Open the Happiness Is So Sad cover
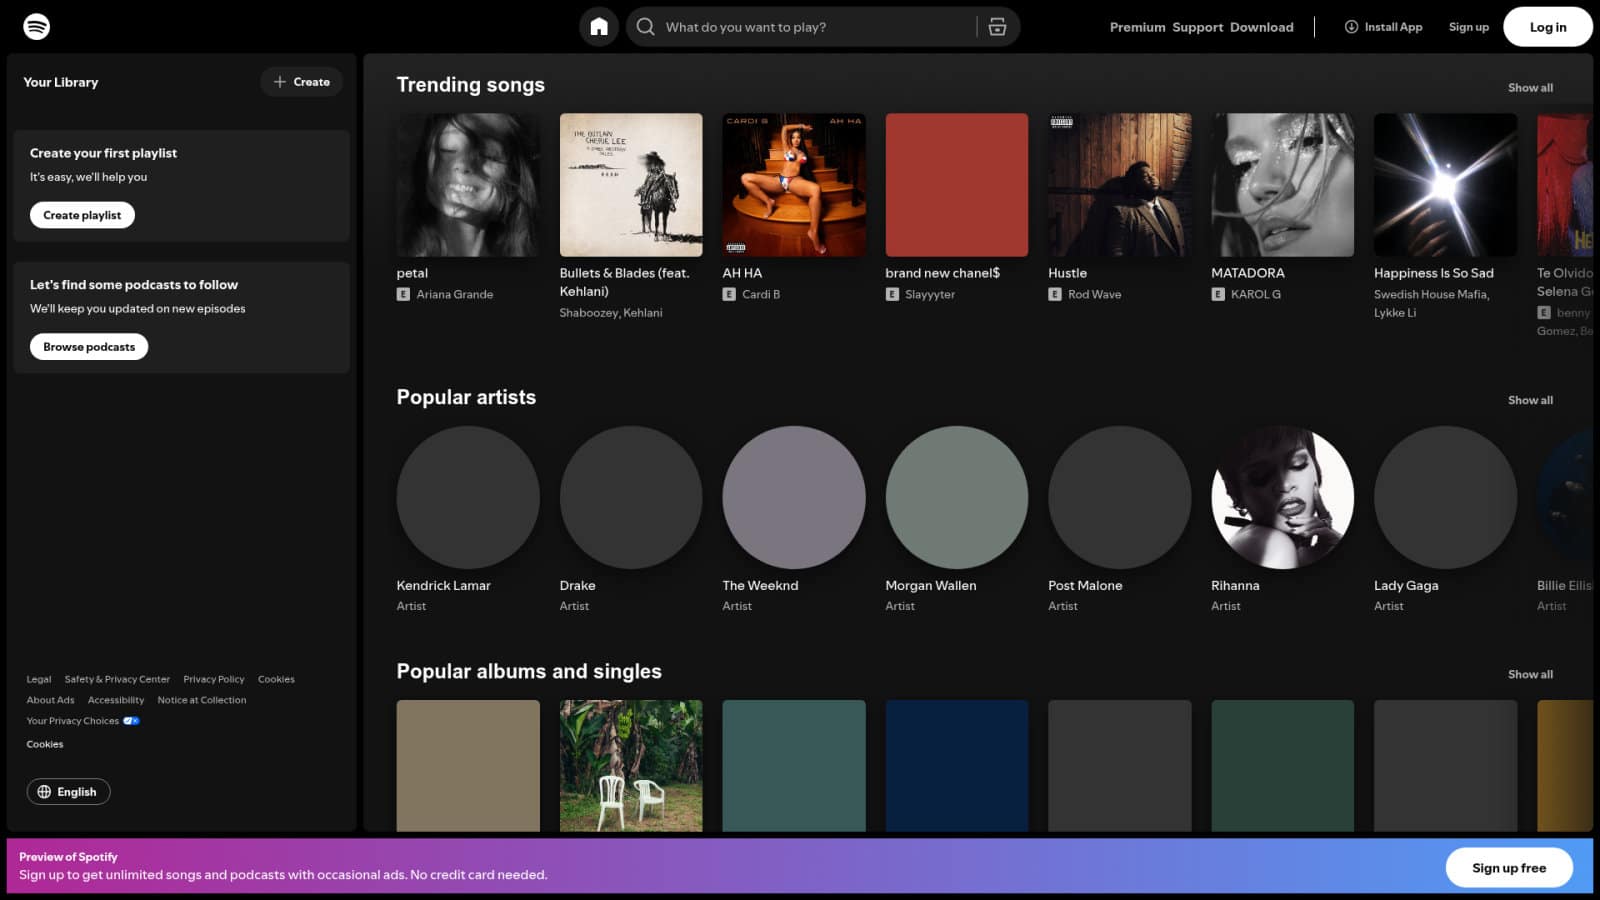Screen dimensions: 1600x900 click(x=1446, y=185)
